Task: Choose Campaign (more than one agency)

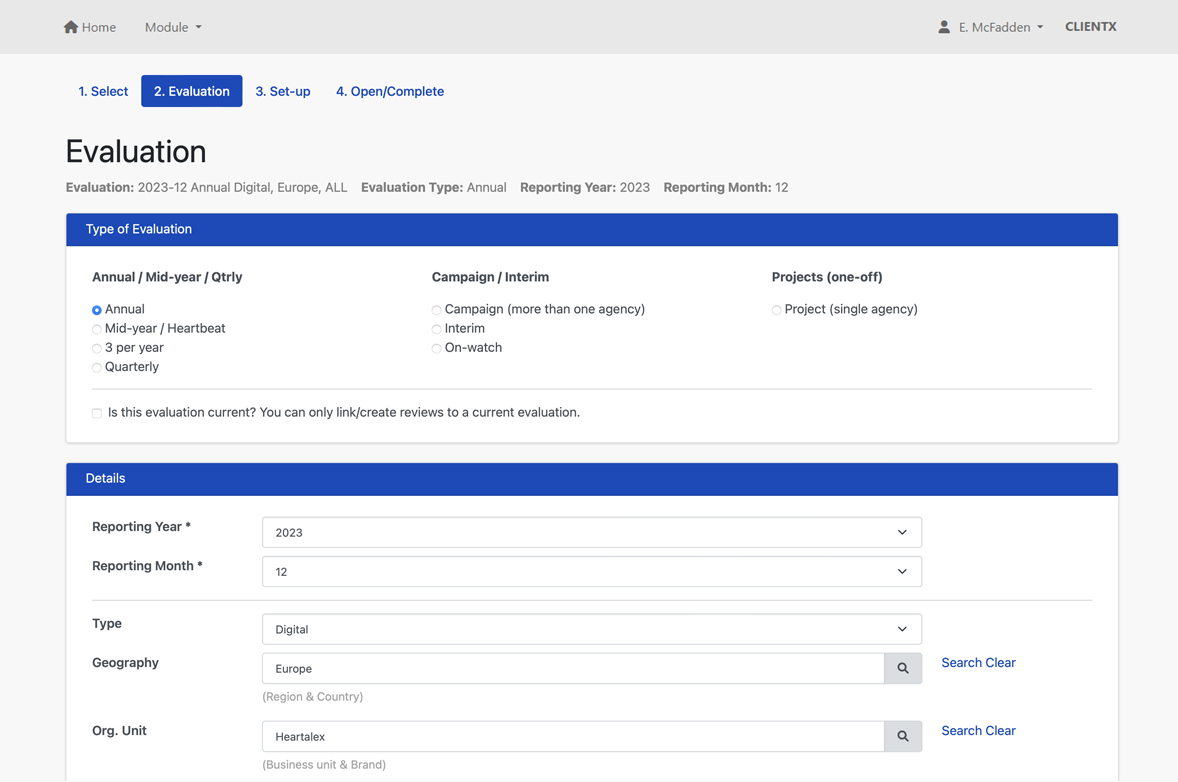Action: pos(436,310)
